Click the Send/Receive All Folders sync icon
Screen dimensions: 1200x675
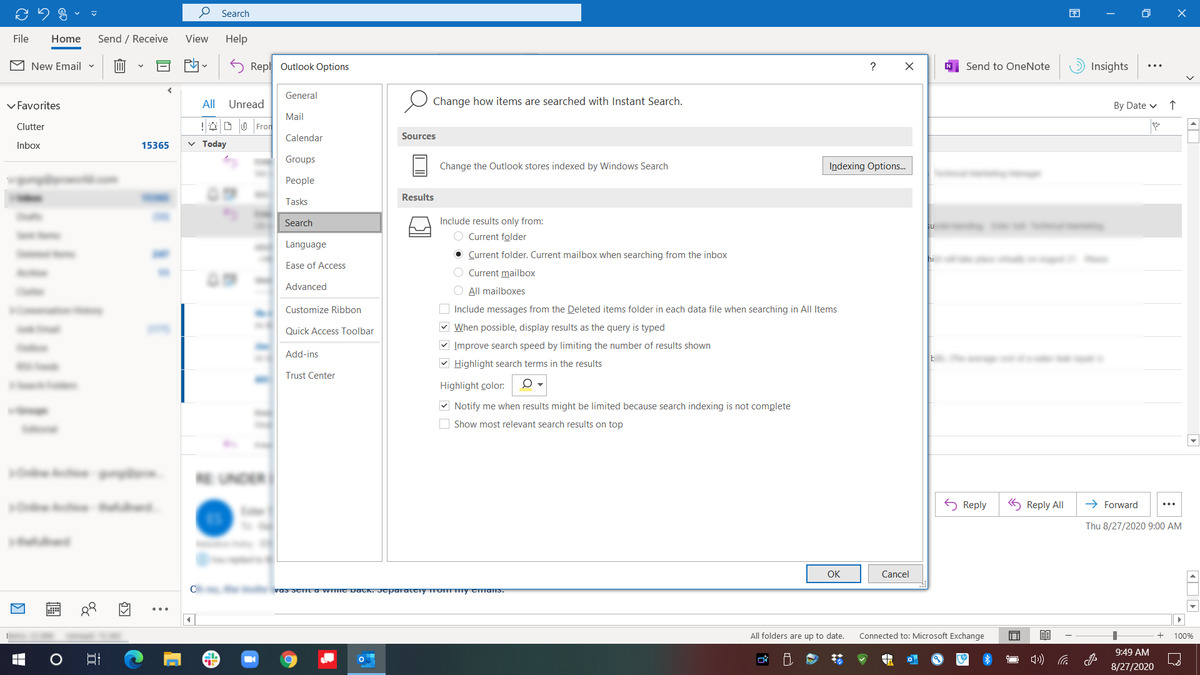(19, 13)
